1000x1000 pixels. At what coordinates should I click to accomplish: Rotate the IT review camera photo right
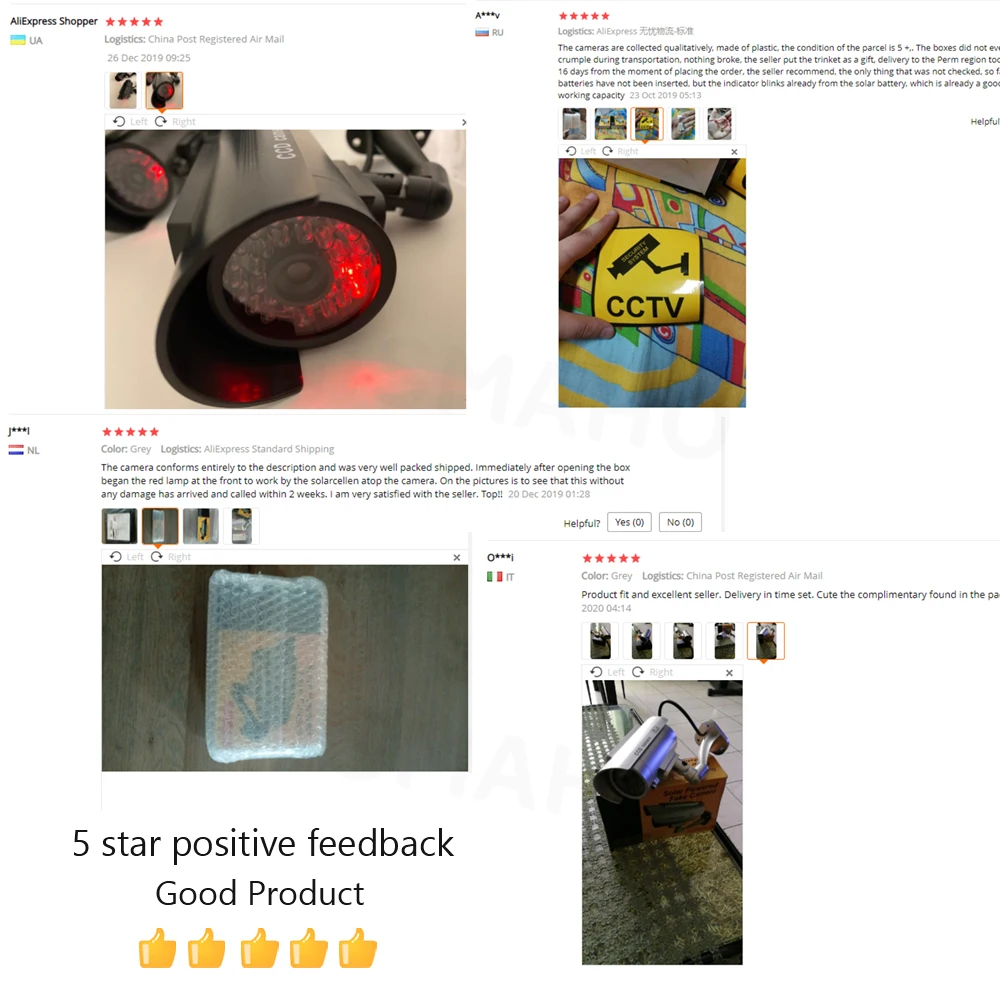coord(652,672)
